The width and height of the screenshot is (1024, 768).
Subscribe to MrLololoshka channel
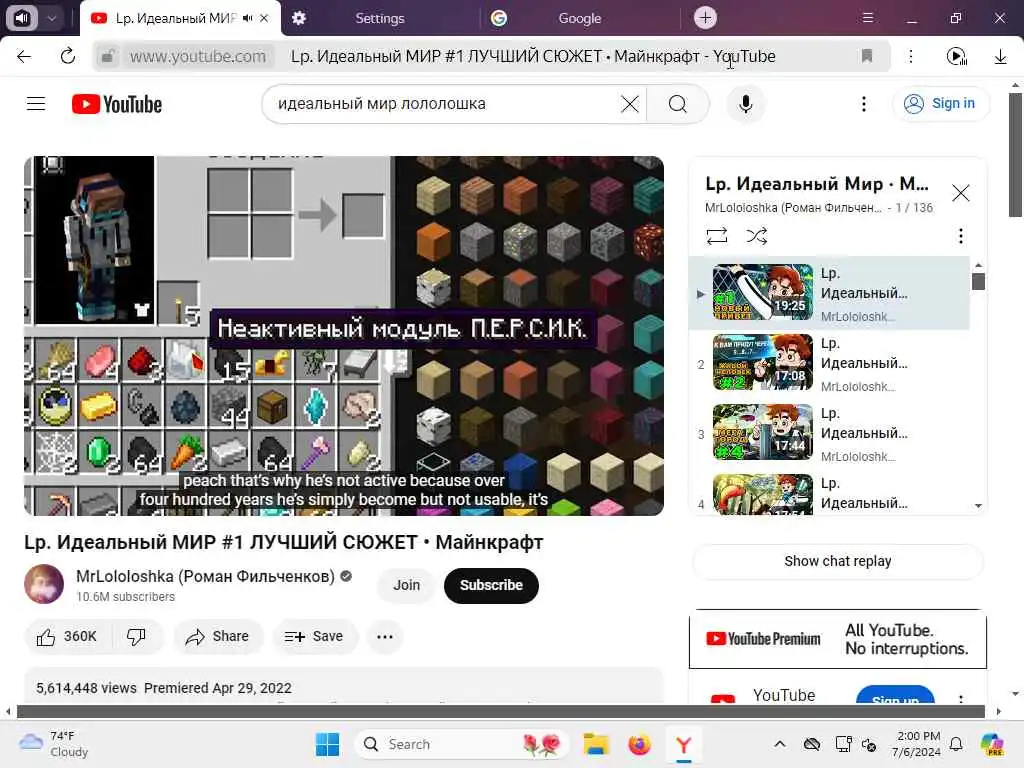(491, 585)
